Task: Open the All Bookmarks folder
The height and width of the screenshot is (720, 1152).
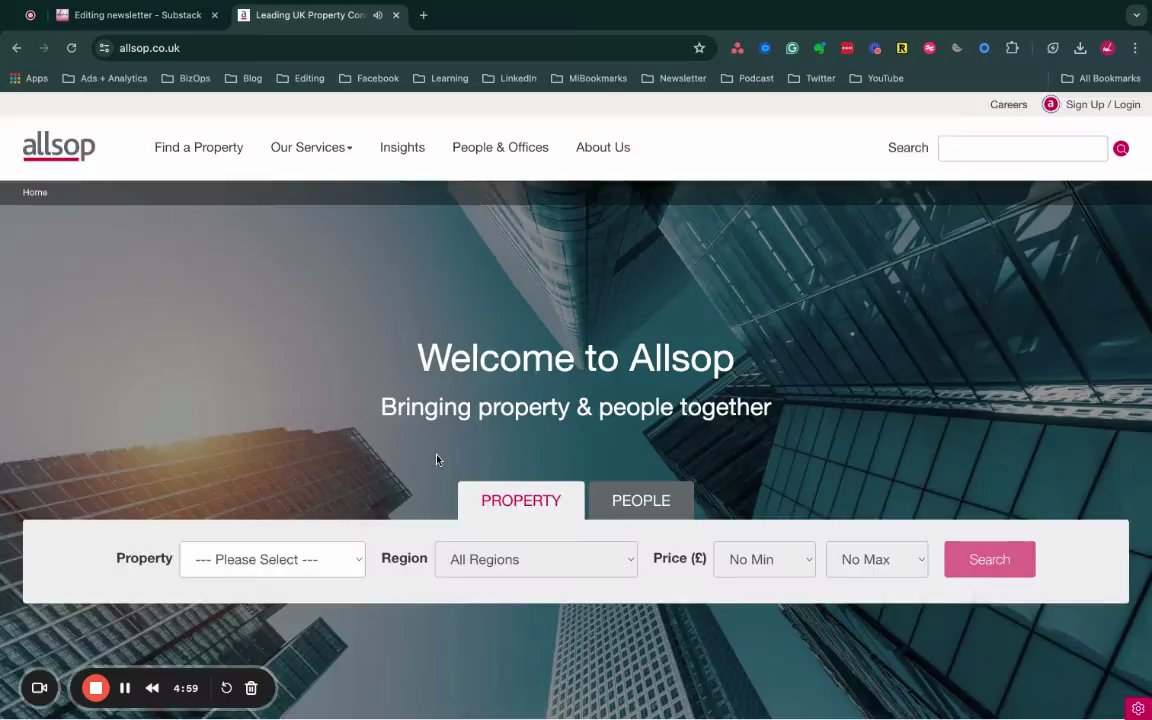Action: 1101,78
